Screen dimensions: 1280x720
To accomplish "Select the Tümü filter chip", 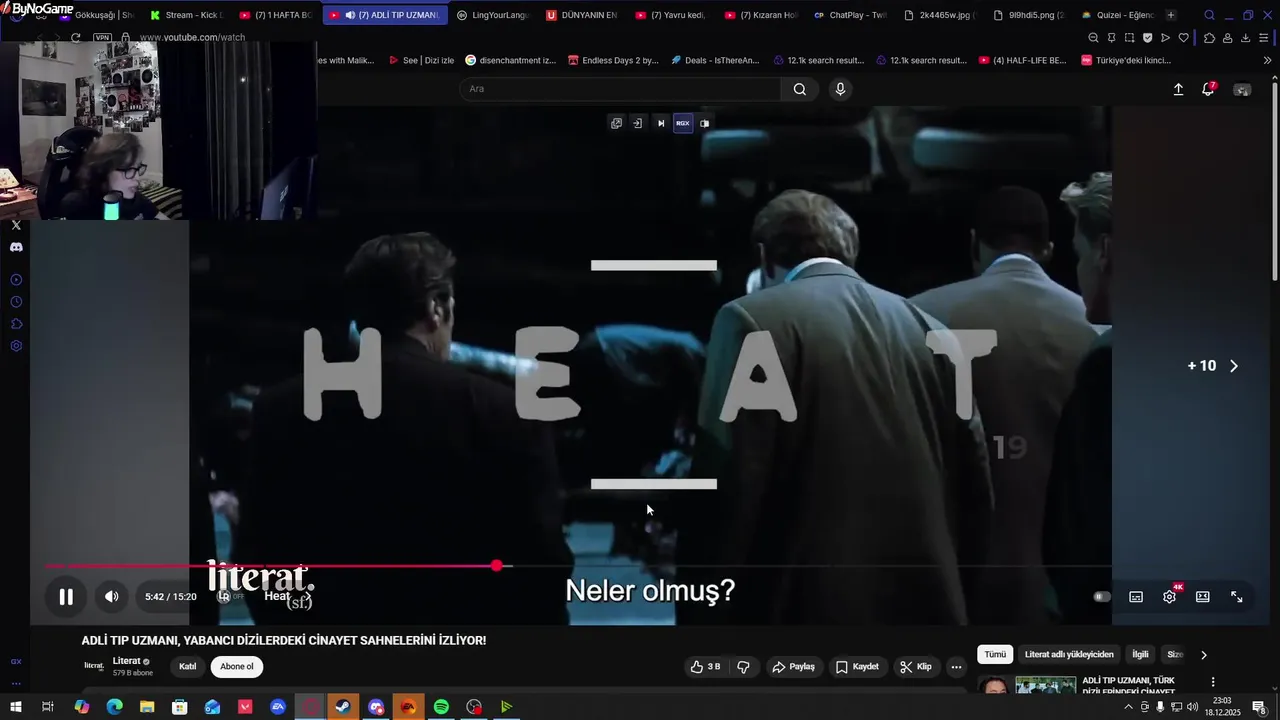I will pos(995,655).
